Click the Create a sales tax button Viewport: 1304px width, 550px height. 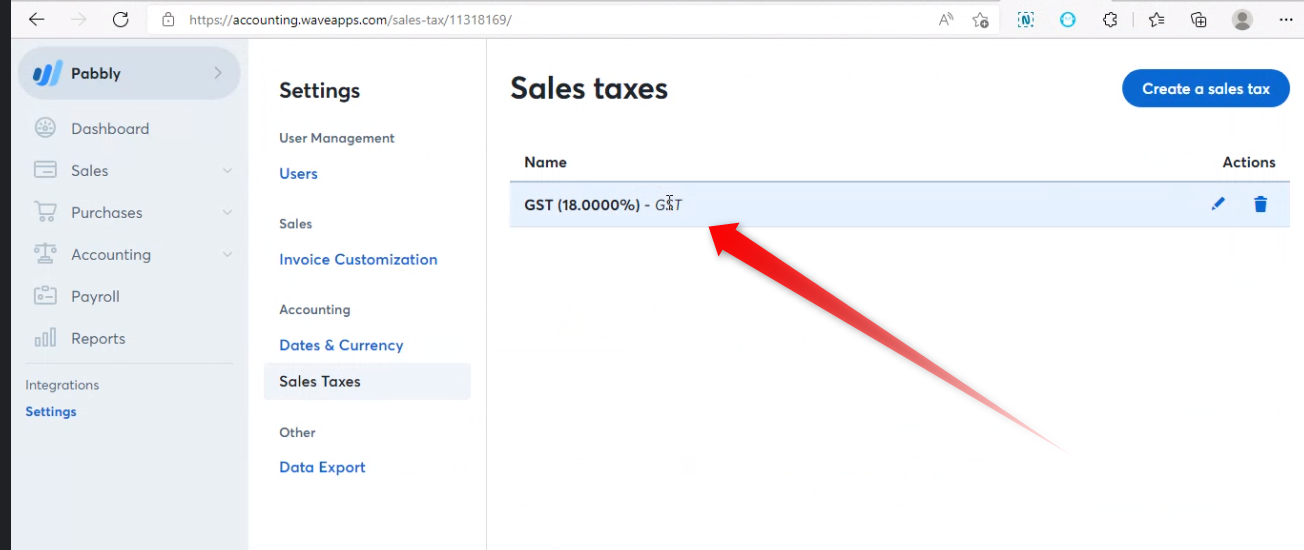click(x=1206, y=89)
